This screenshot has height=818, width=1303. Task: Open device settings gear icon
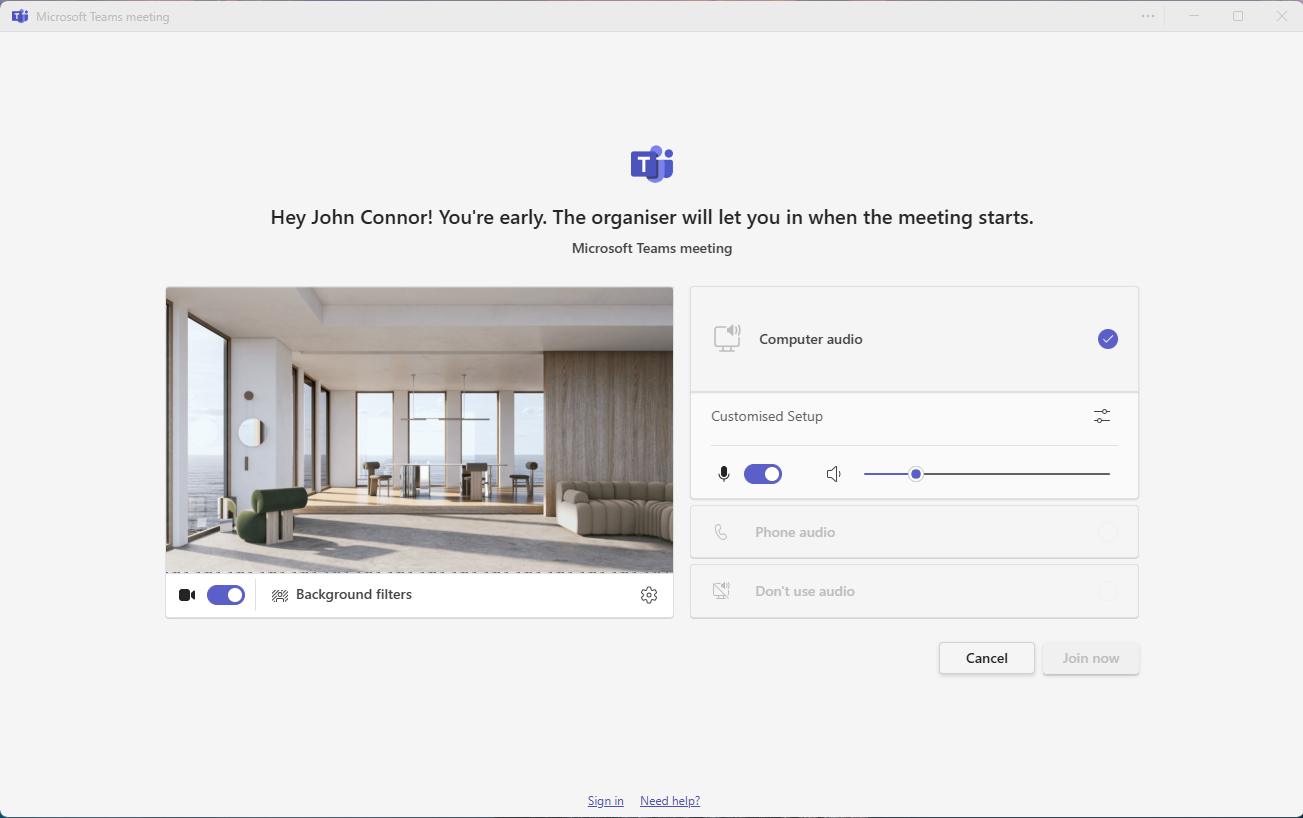(x=649, y=595)
